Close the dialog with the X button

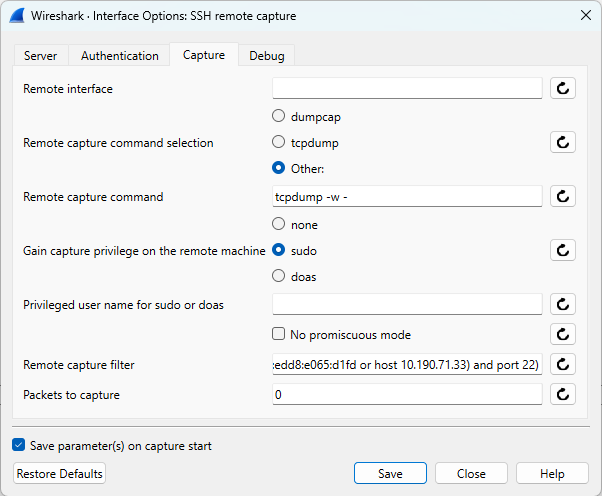[585, 15]
